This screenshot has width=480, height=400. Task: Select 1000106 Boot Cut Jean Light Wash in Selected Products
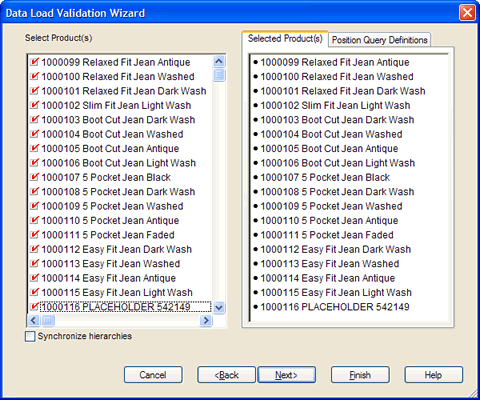pyautogui.click(x=334, y=163)
